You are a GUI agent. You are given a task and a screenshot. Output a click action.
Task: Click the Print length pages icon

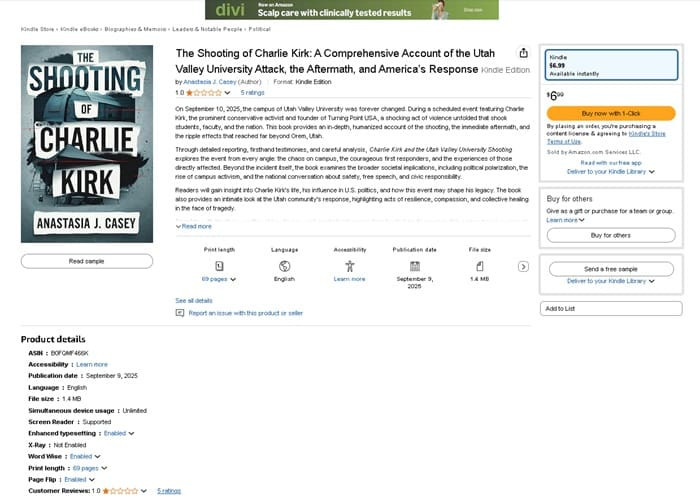[x=219, y=266]
